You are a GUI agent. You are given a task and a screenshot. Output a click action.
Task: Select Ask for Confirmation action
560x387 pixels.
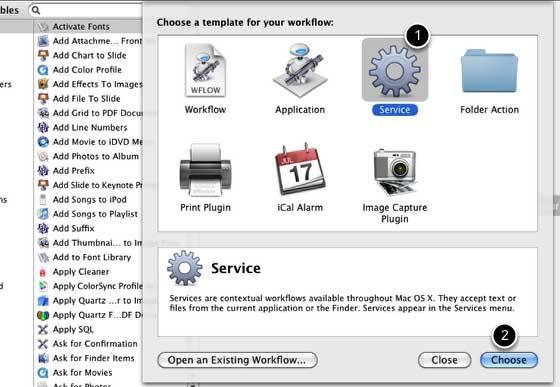(x=89, y=344)
